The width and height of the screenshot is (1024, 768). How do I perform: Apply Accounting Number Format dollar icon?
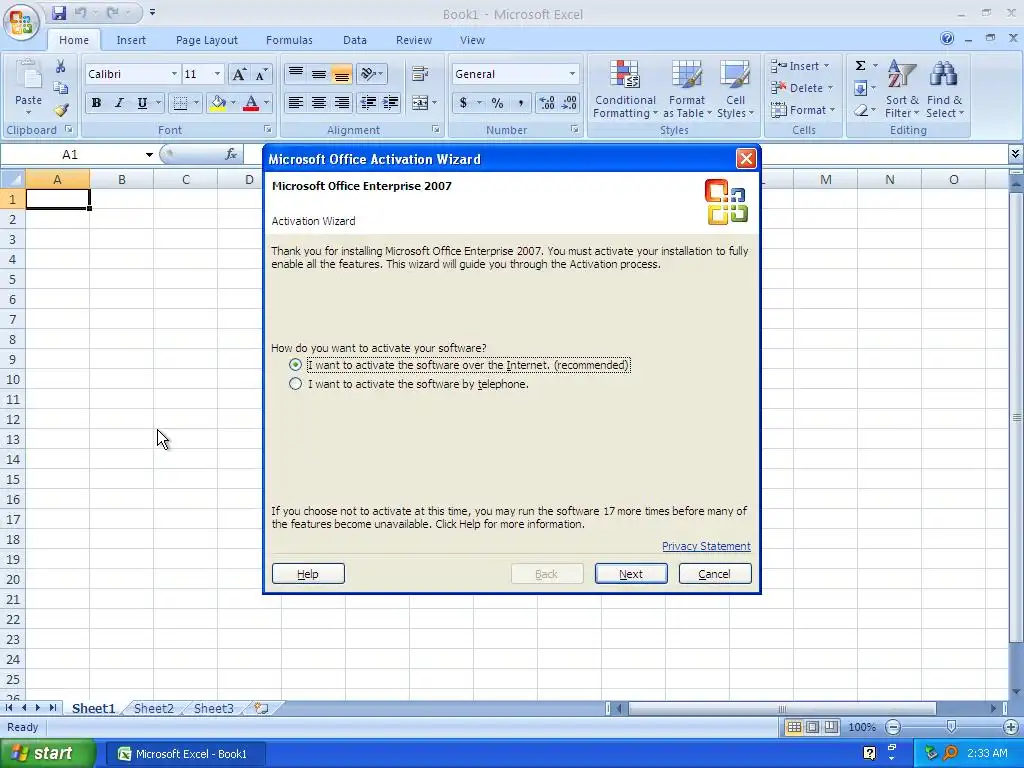[x=463, y=103]
